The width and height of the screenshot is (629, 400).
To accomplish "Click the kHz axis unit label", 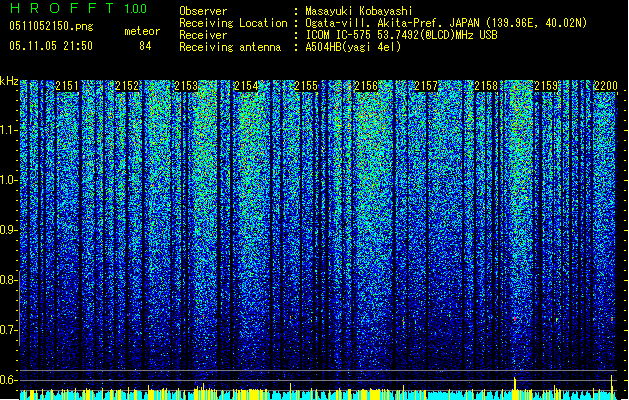I will coord(9,81).
